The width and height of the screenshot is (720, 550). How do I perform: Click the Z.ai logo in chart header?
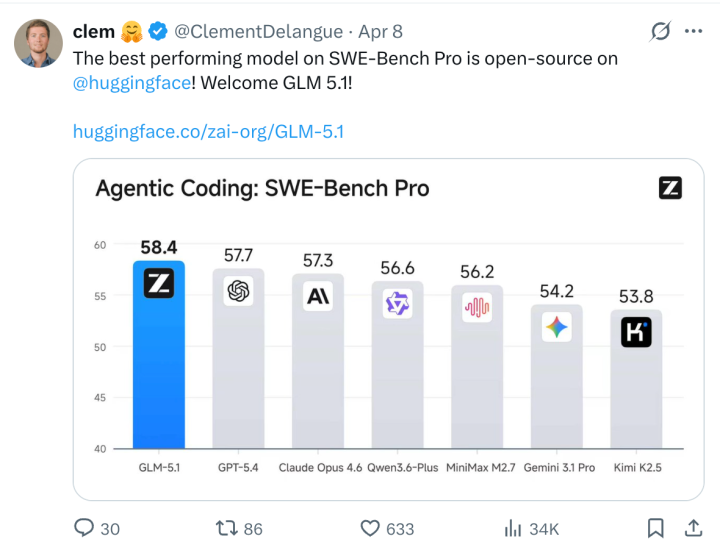tap(670, 187)
